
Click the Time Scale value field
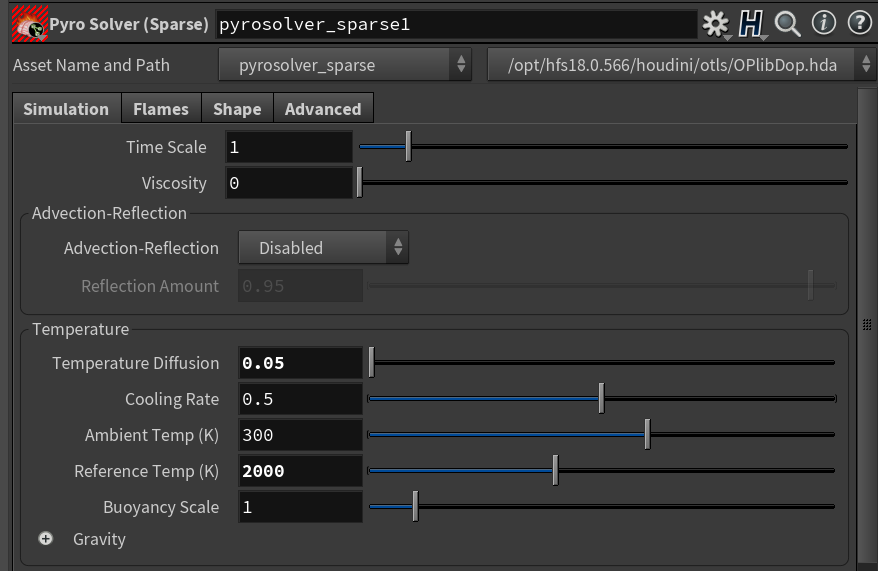[x=289, y=147]
